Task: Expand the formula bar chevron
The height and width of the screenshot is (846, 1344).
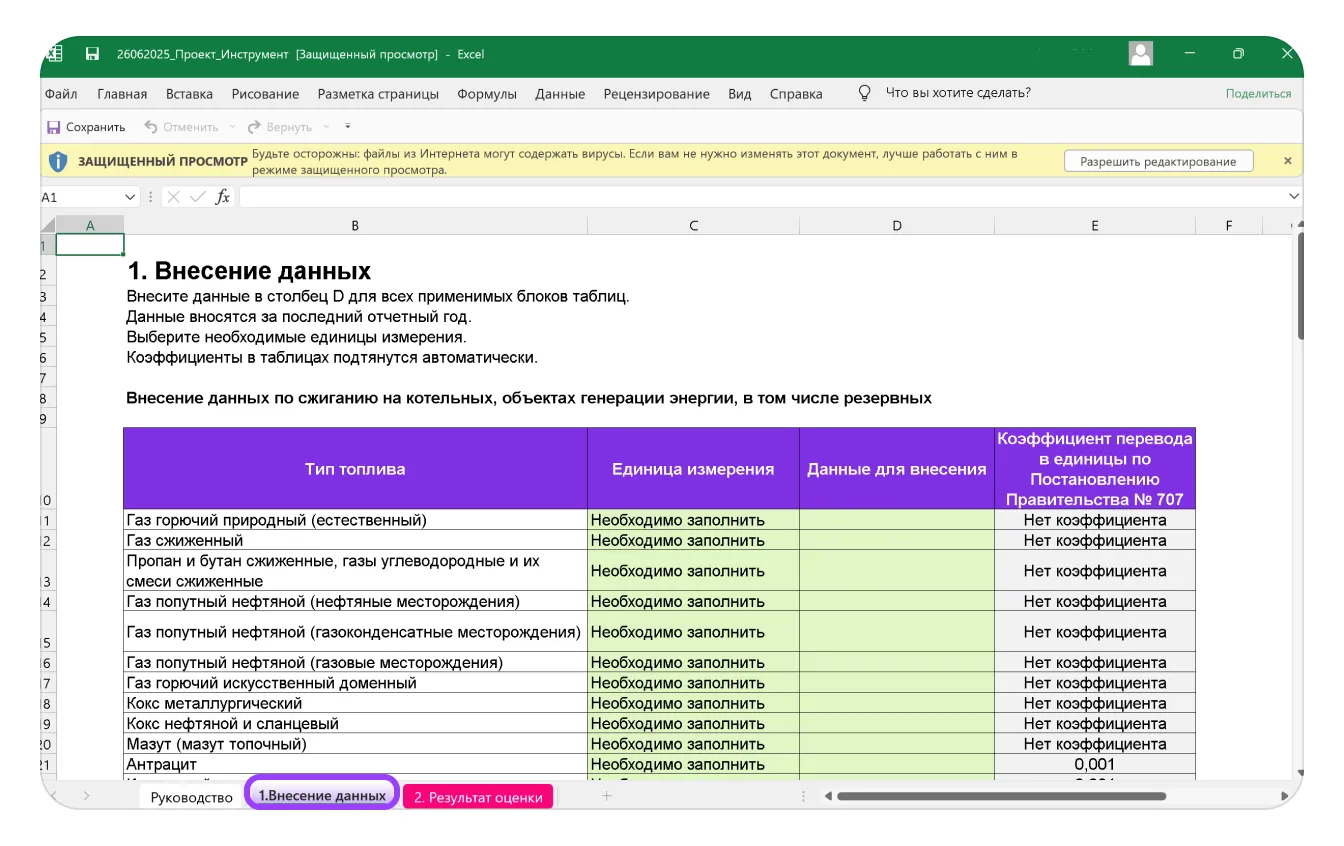Action: pyautogui.click(x=1294, y=197)
